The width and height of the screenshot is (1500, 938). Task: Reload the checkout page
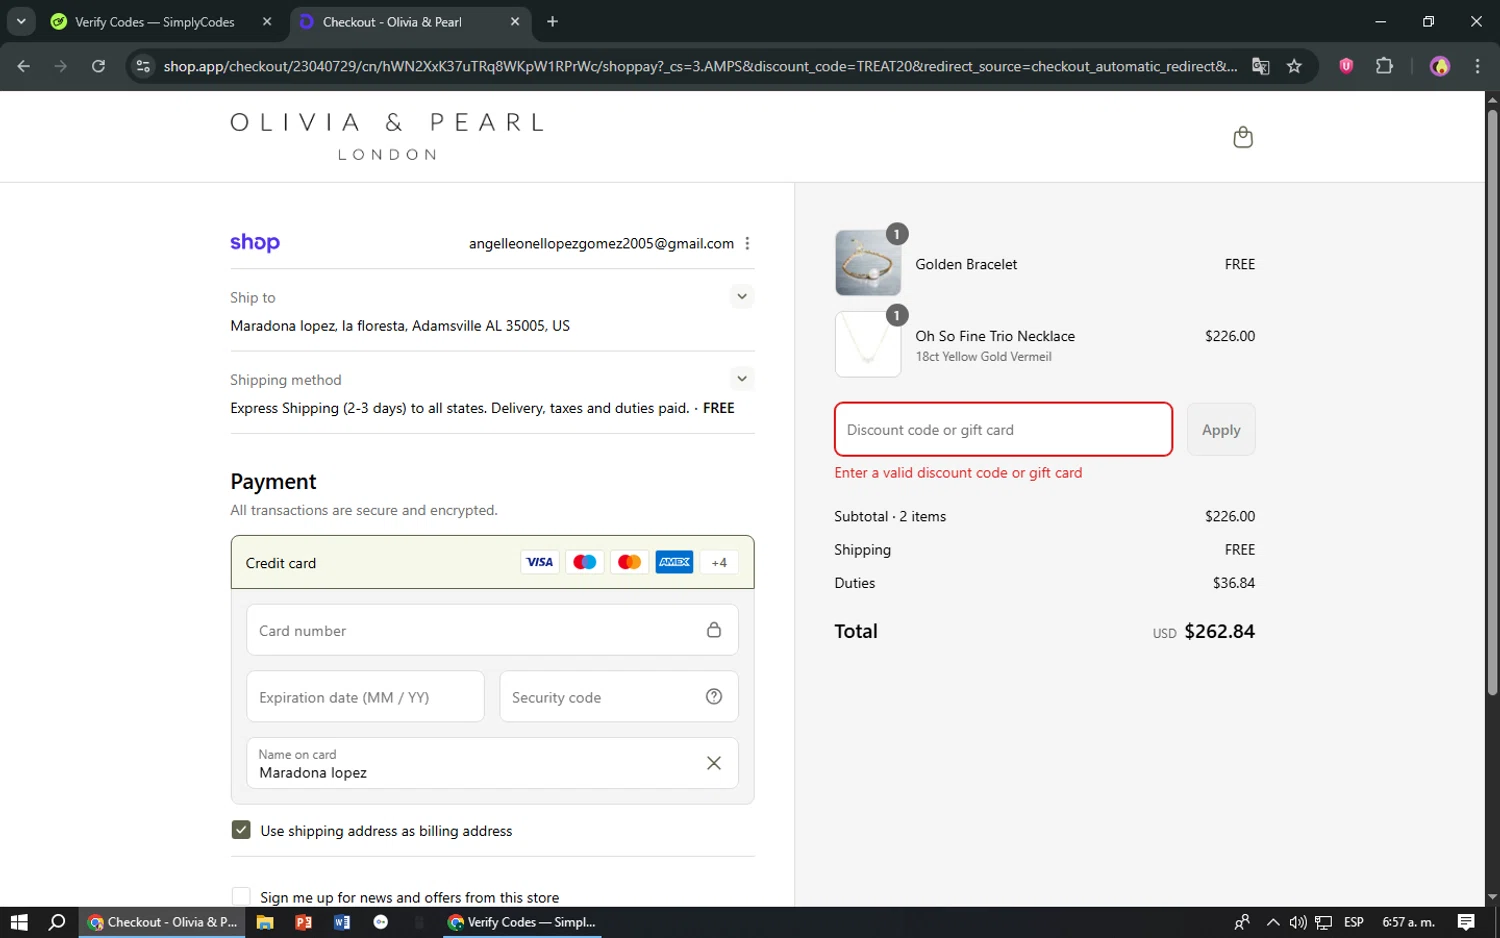pos(98,66)
